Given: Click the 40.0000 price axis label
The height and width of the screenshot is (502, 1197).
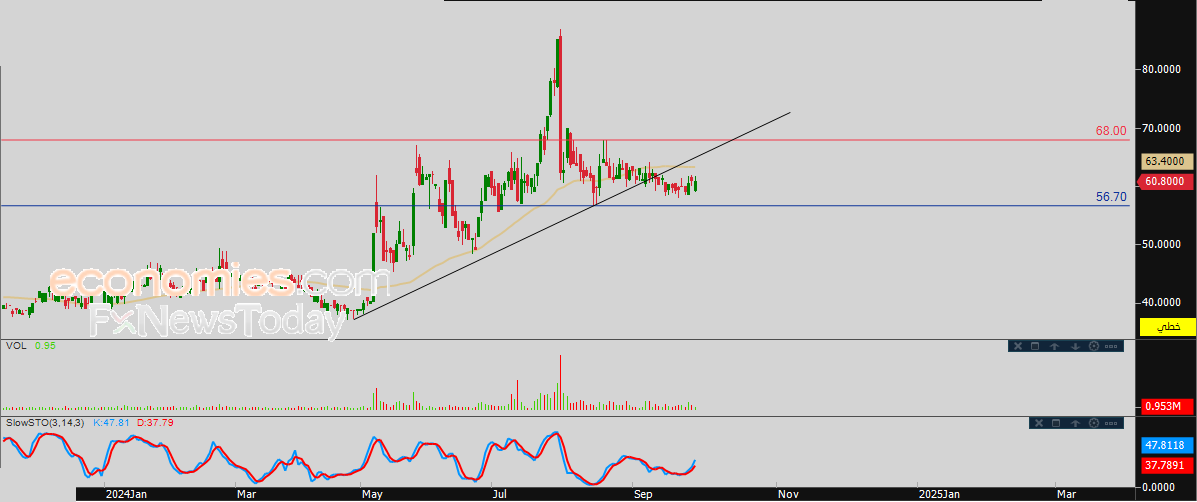Looking at the screenshot, I should tap(1161, 303).
